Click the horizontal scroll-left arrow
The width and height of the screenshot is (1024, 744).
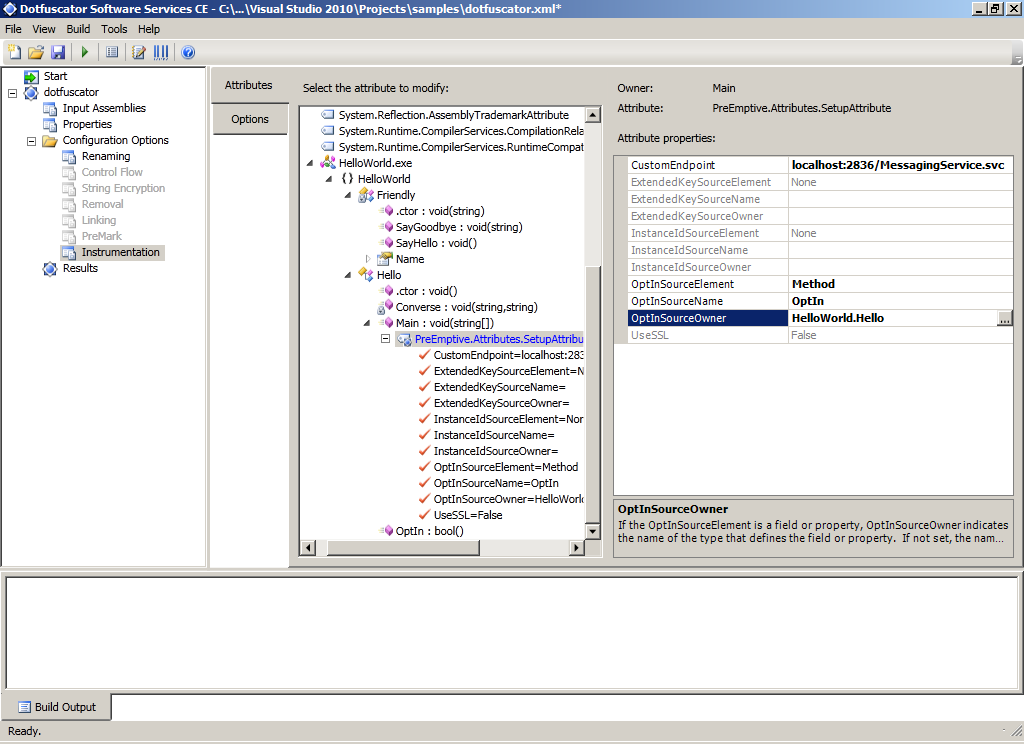(308, 547)
